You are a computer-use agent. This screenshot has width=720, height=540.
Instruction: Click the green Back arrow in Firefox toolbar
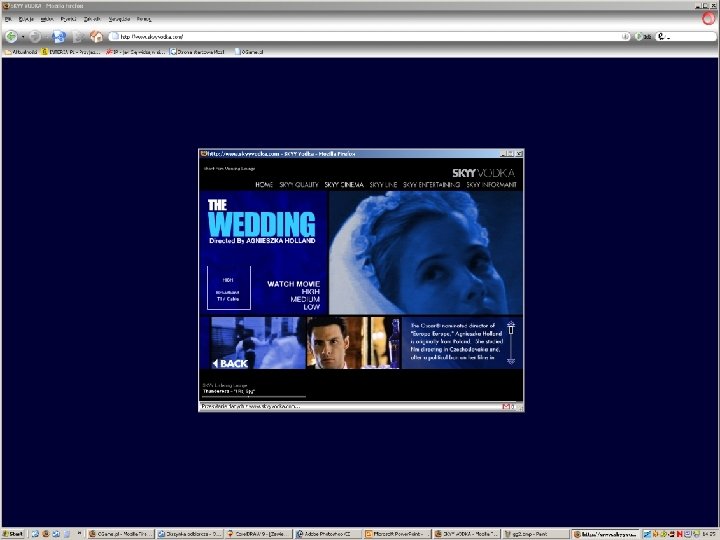tap(11, 36)
